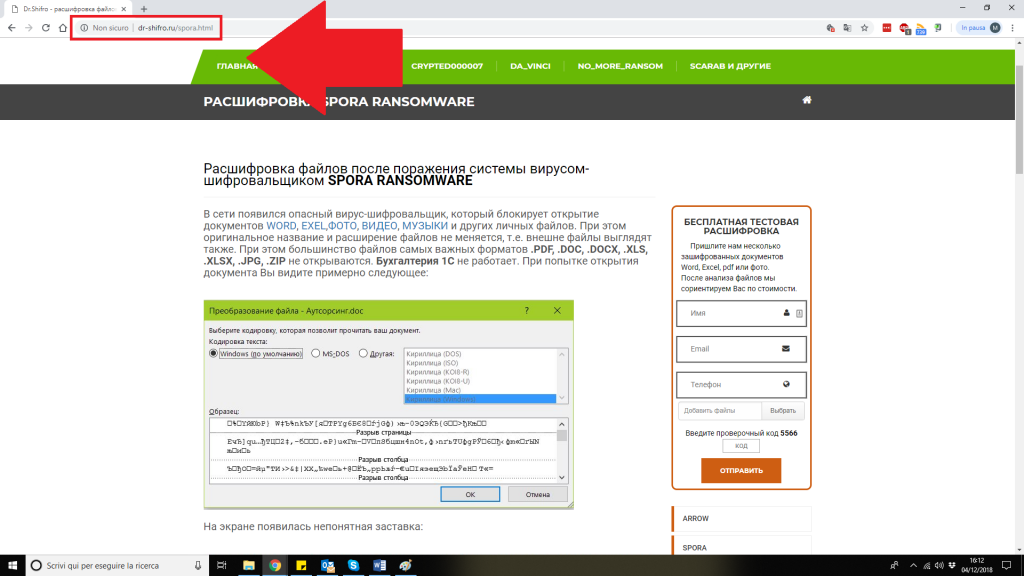Screen dimensions: 1024x576
Task: Open the translate page icon in address bar
Action: (x=847, y=28)
